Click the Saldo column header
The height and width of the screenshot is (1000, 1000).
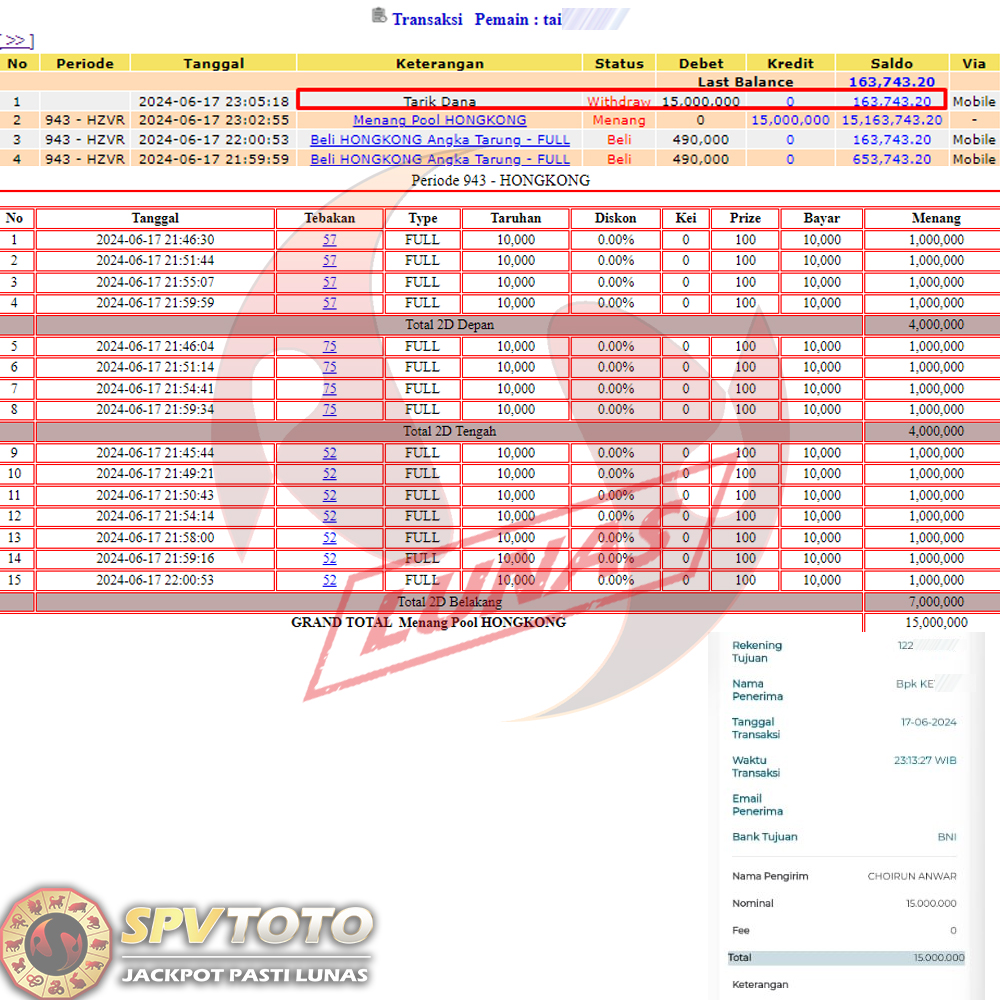click(x=890, y=63)
